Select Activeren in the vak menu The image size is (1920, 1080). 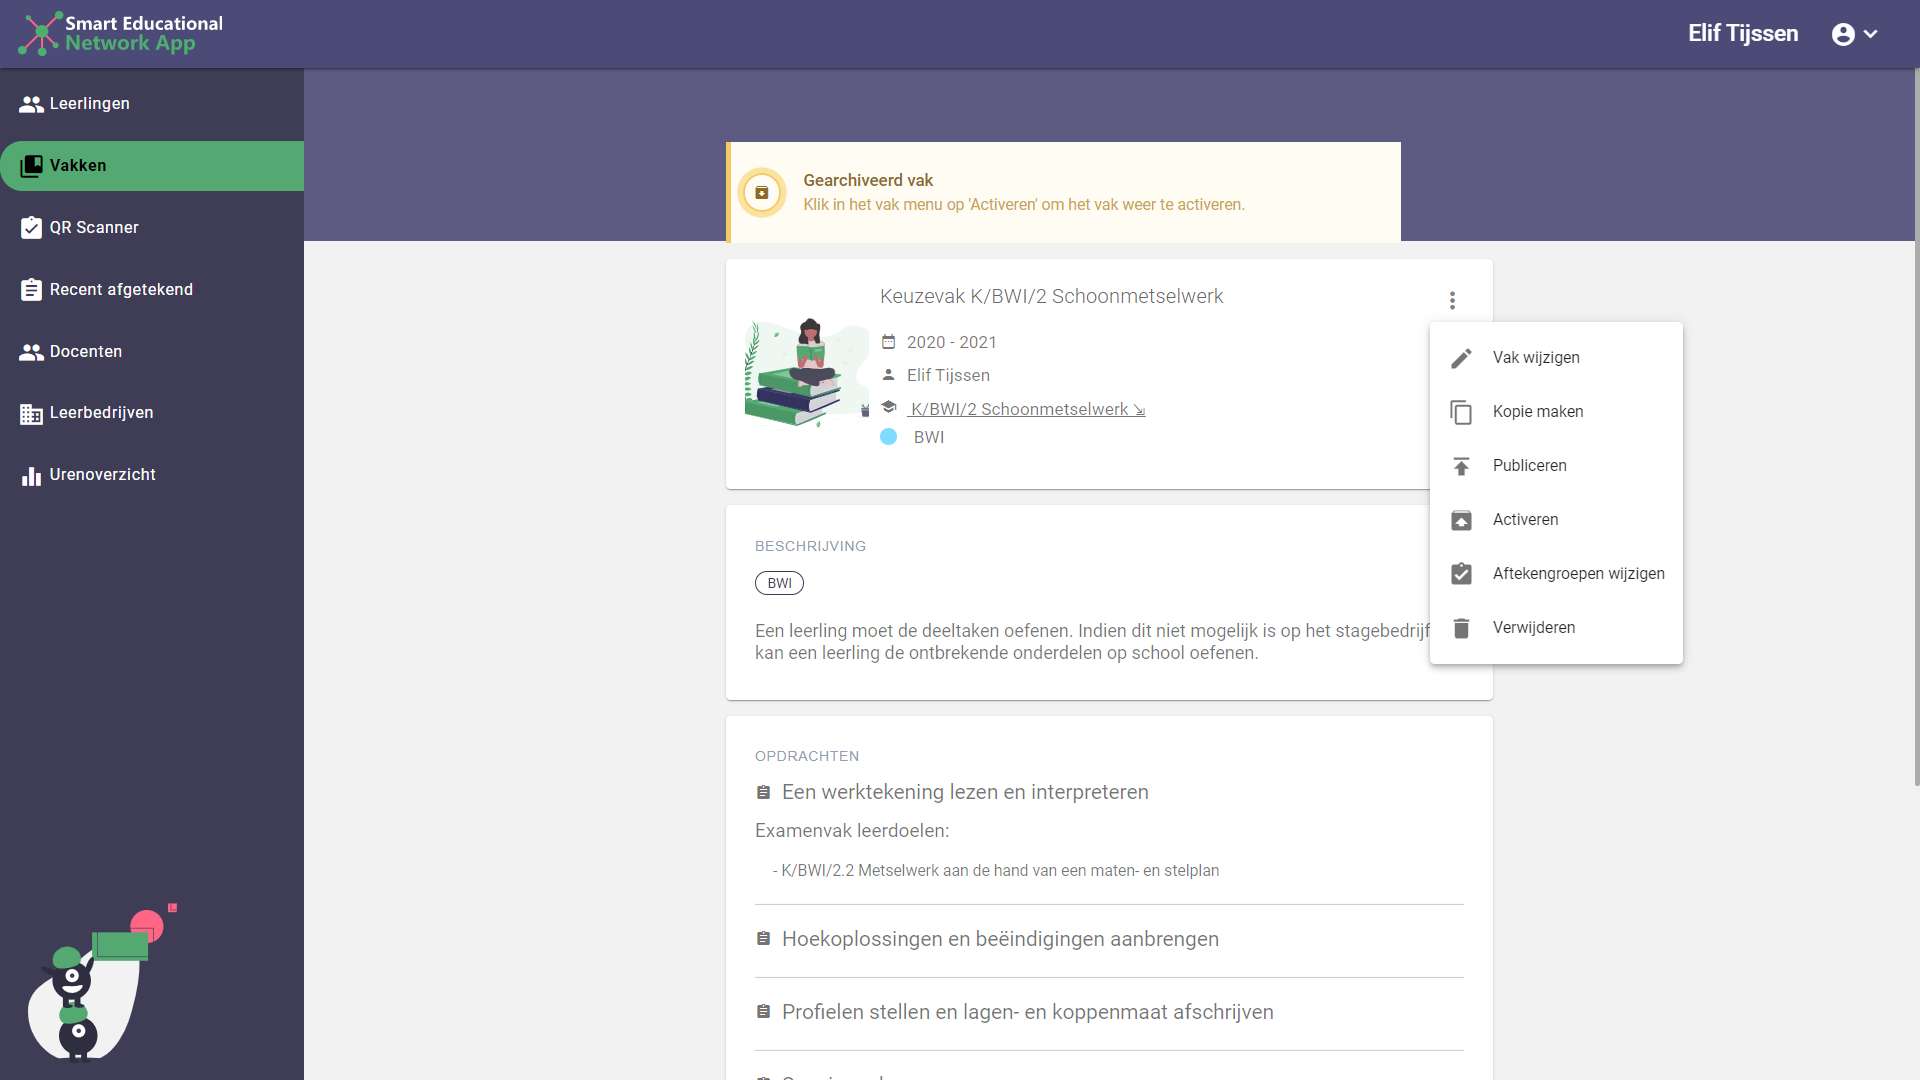[x=1556, y=520]
